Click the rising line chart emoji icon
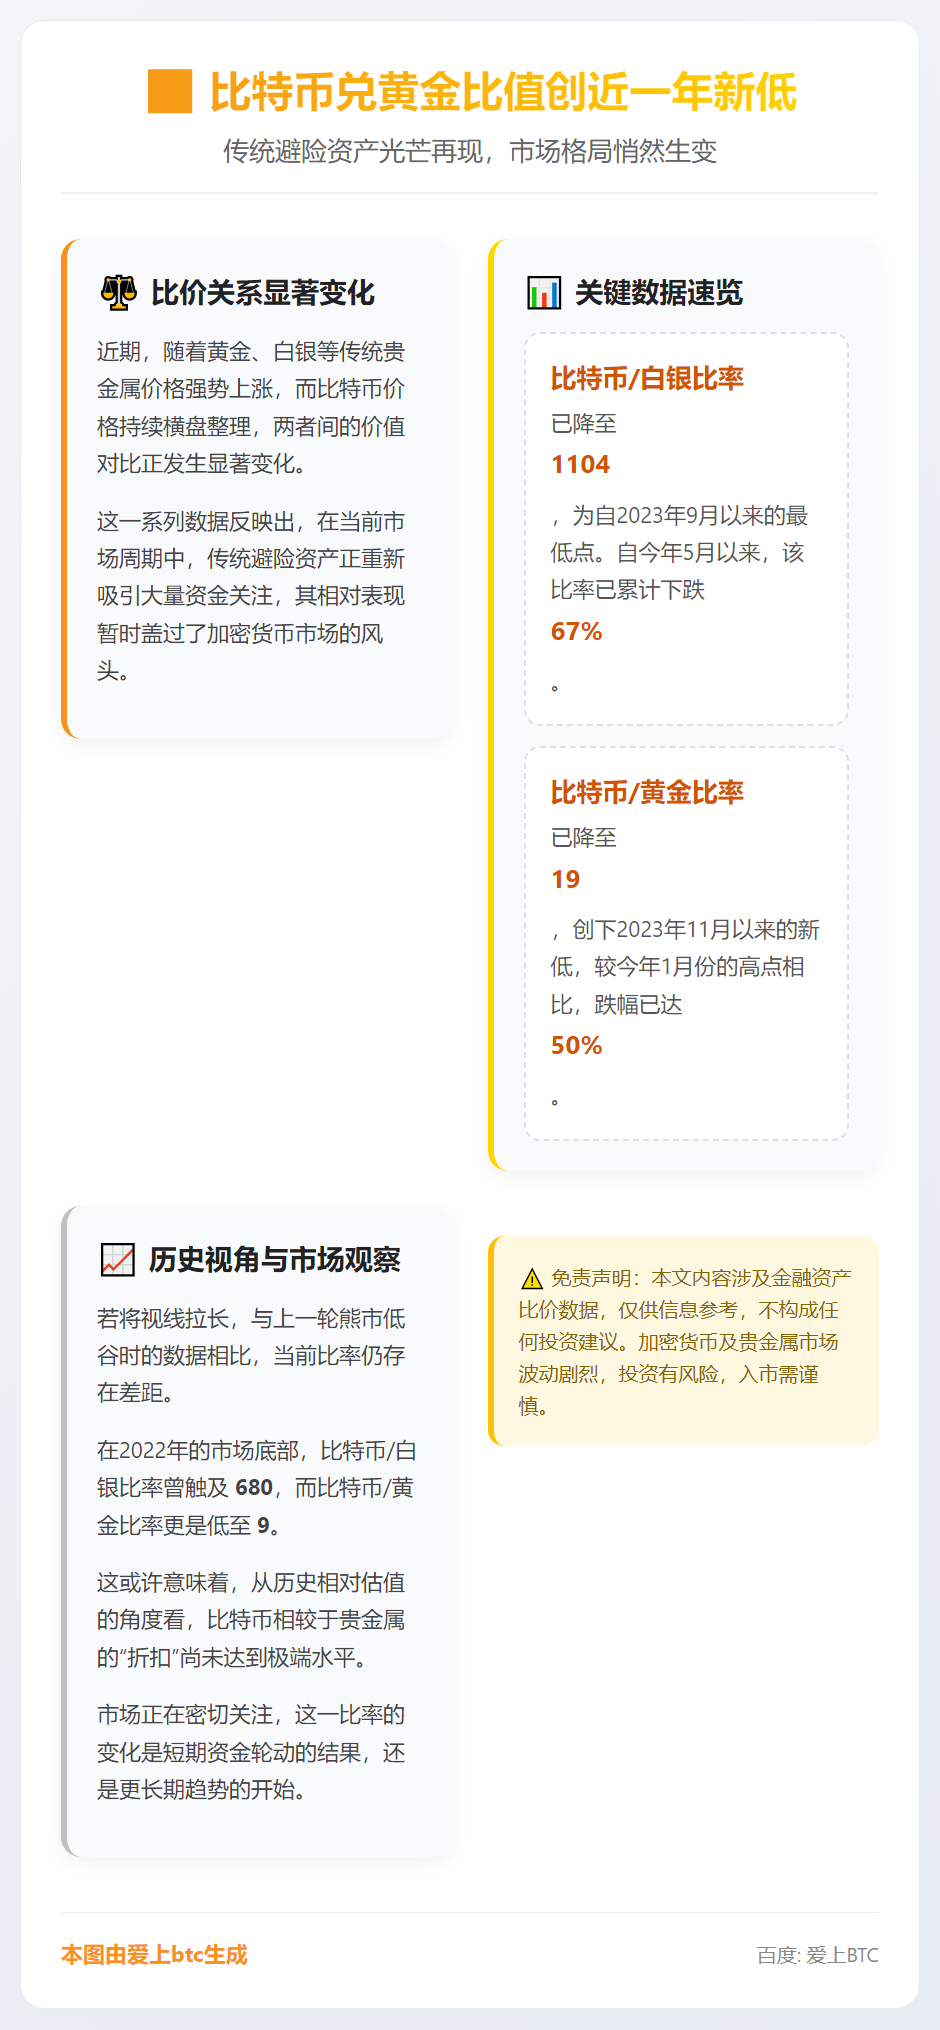Viewport: 940px width, 2030px height. [x=118, y=1260]
